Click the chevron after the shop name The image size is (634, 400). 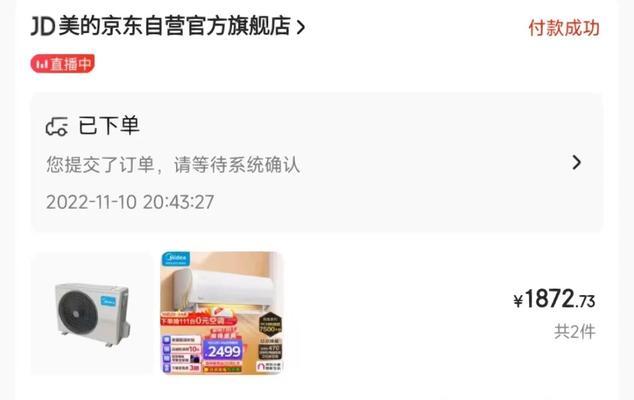point(300,27)
